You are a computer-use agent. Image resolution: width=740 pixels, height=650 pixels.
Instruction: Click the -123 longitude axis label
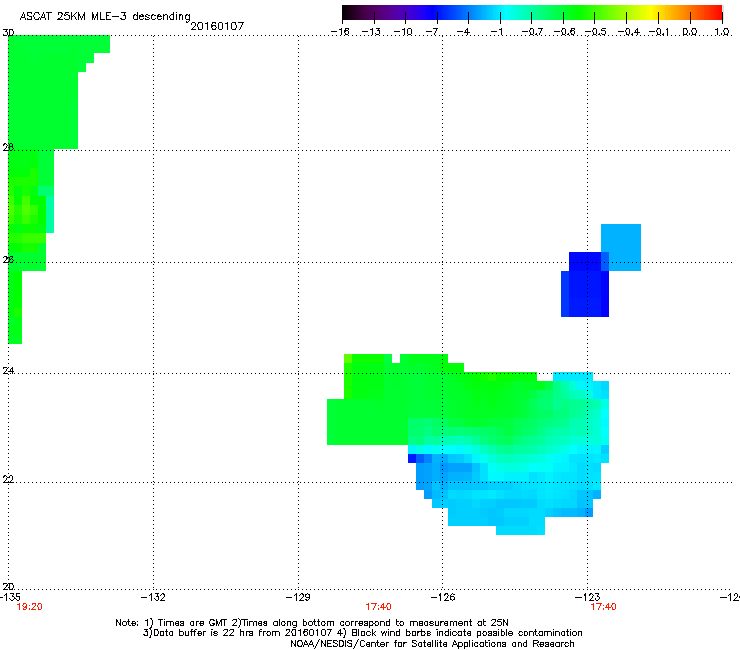click(x=588, y=598)
